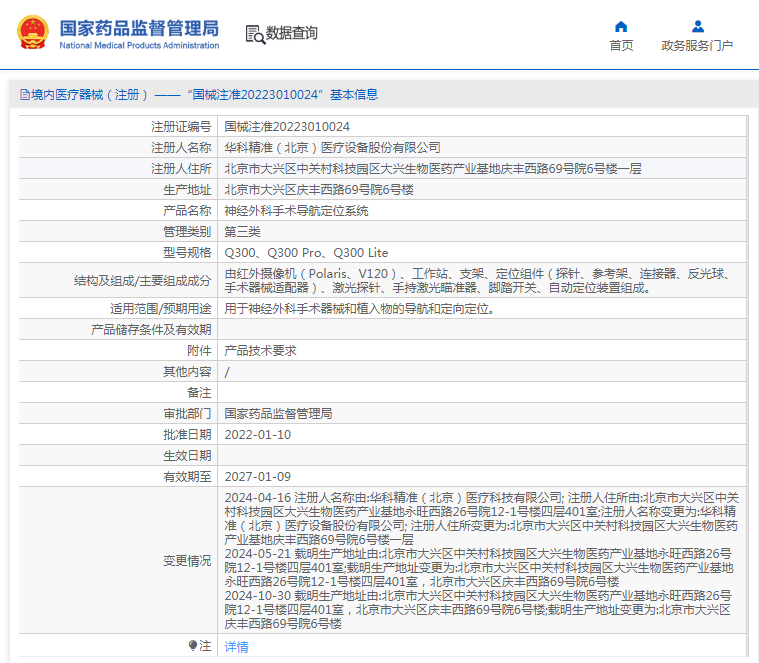Click the 产品储存条件及有效期 label
Viewport: 759px width, 663px height.
151,330
